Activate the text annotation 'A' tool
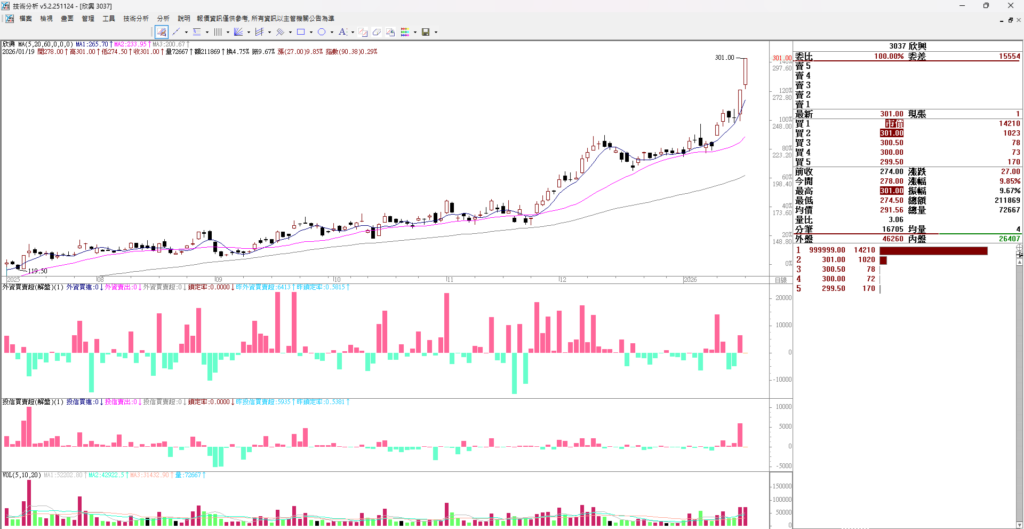 pos(342,32)
